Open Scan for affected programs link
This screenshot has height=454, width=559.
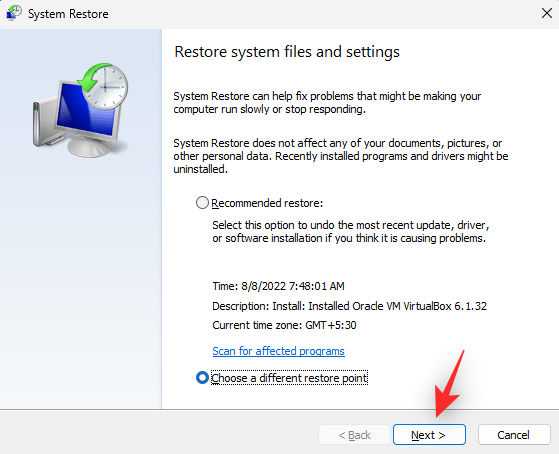[x=278, y=351]
